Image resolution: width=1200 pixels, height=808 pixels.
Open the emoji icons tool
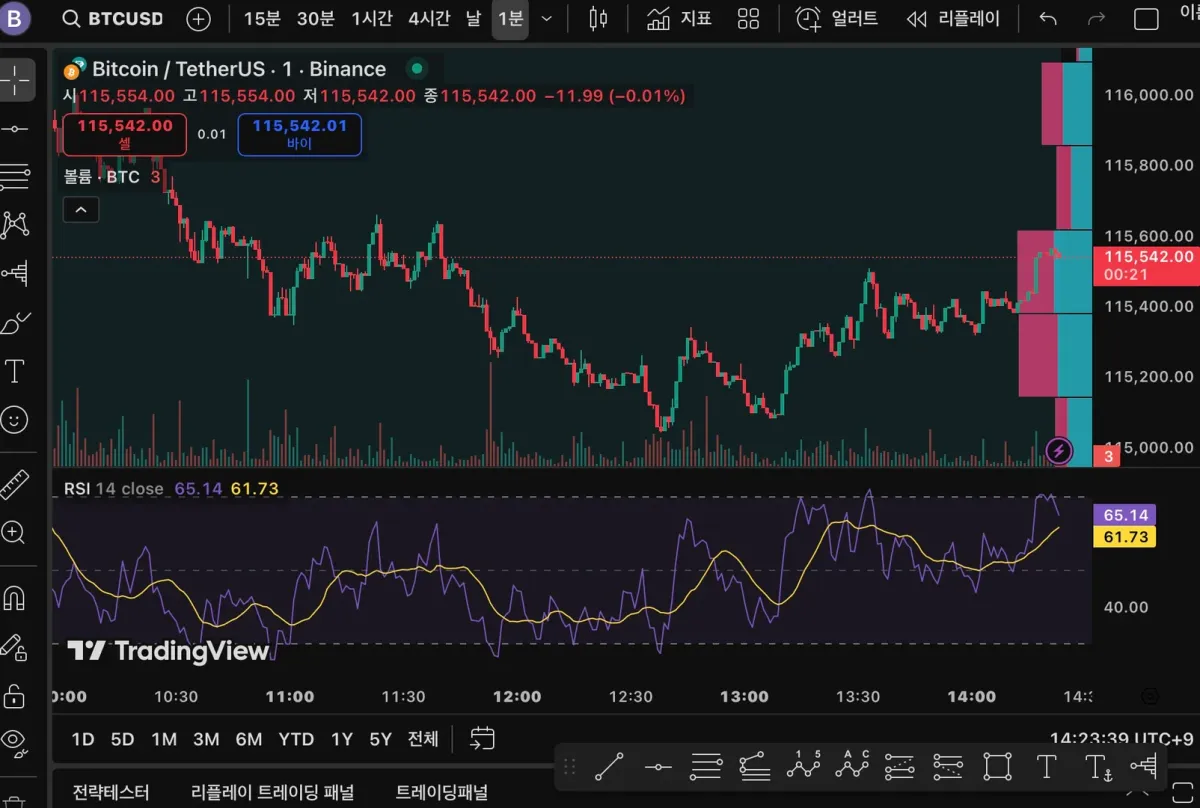click(15, 420)
